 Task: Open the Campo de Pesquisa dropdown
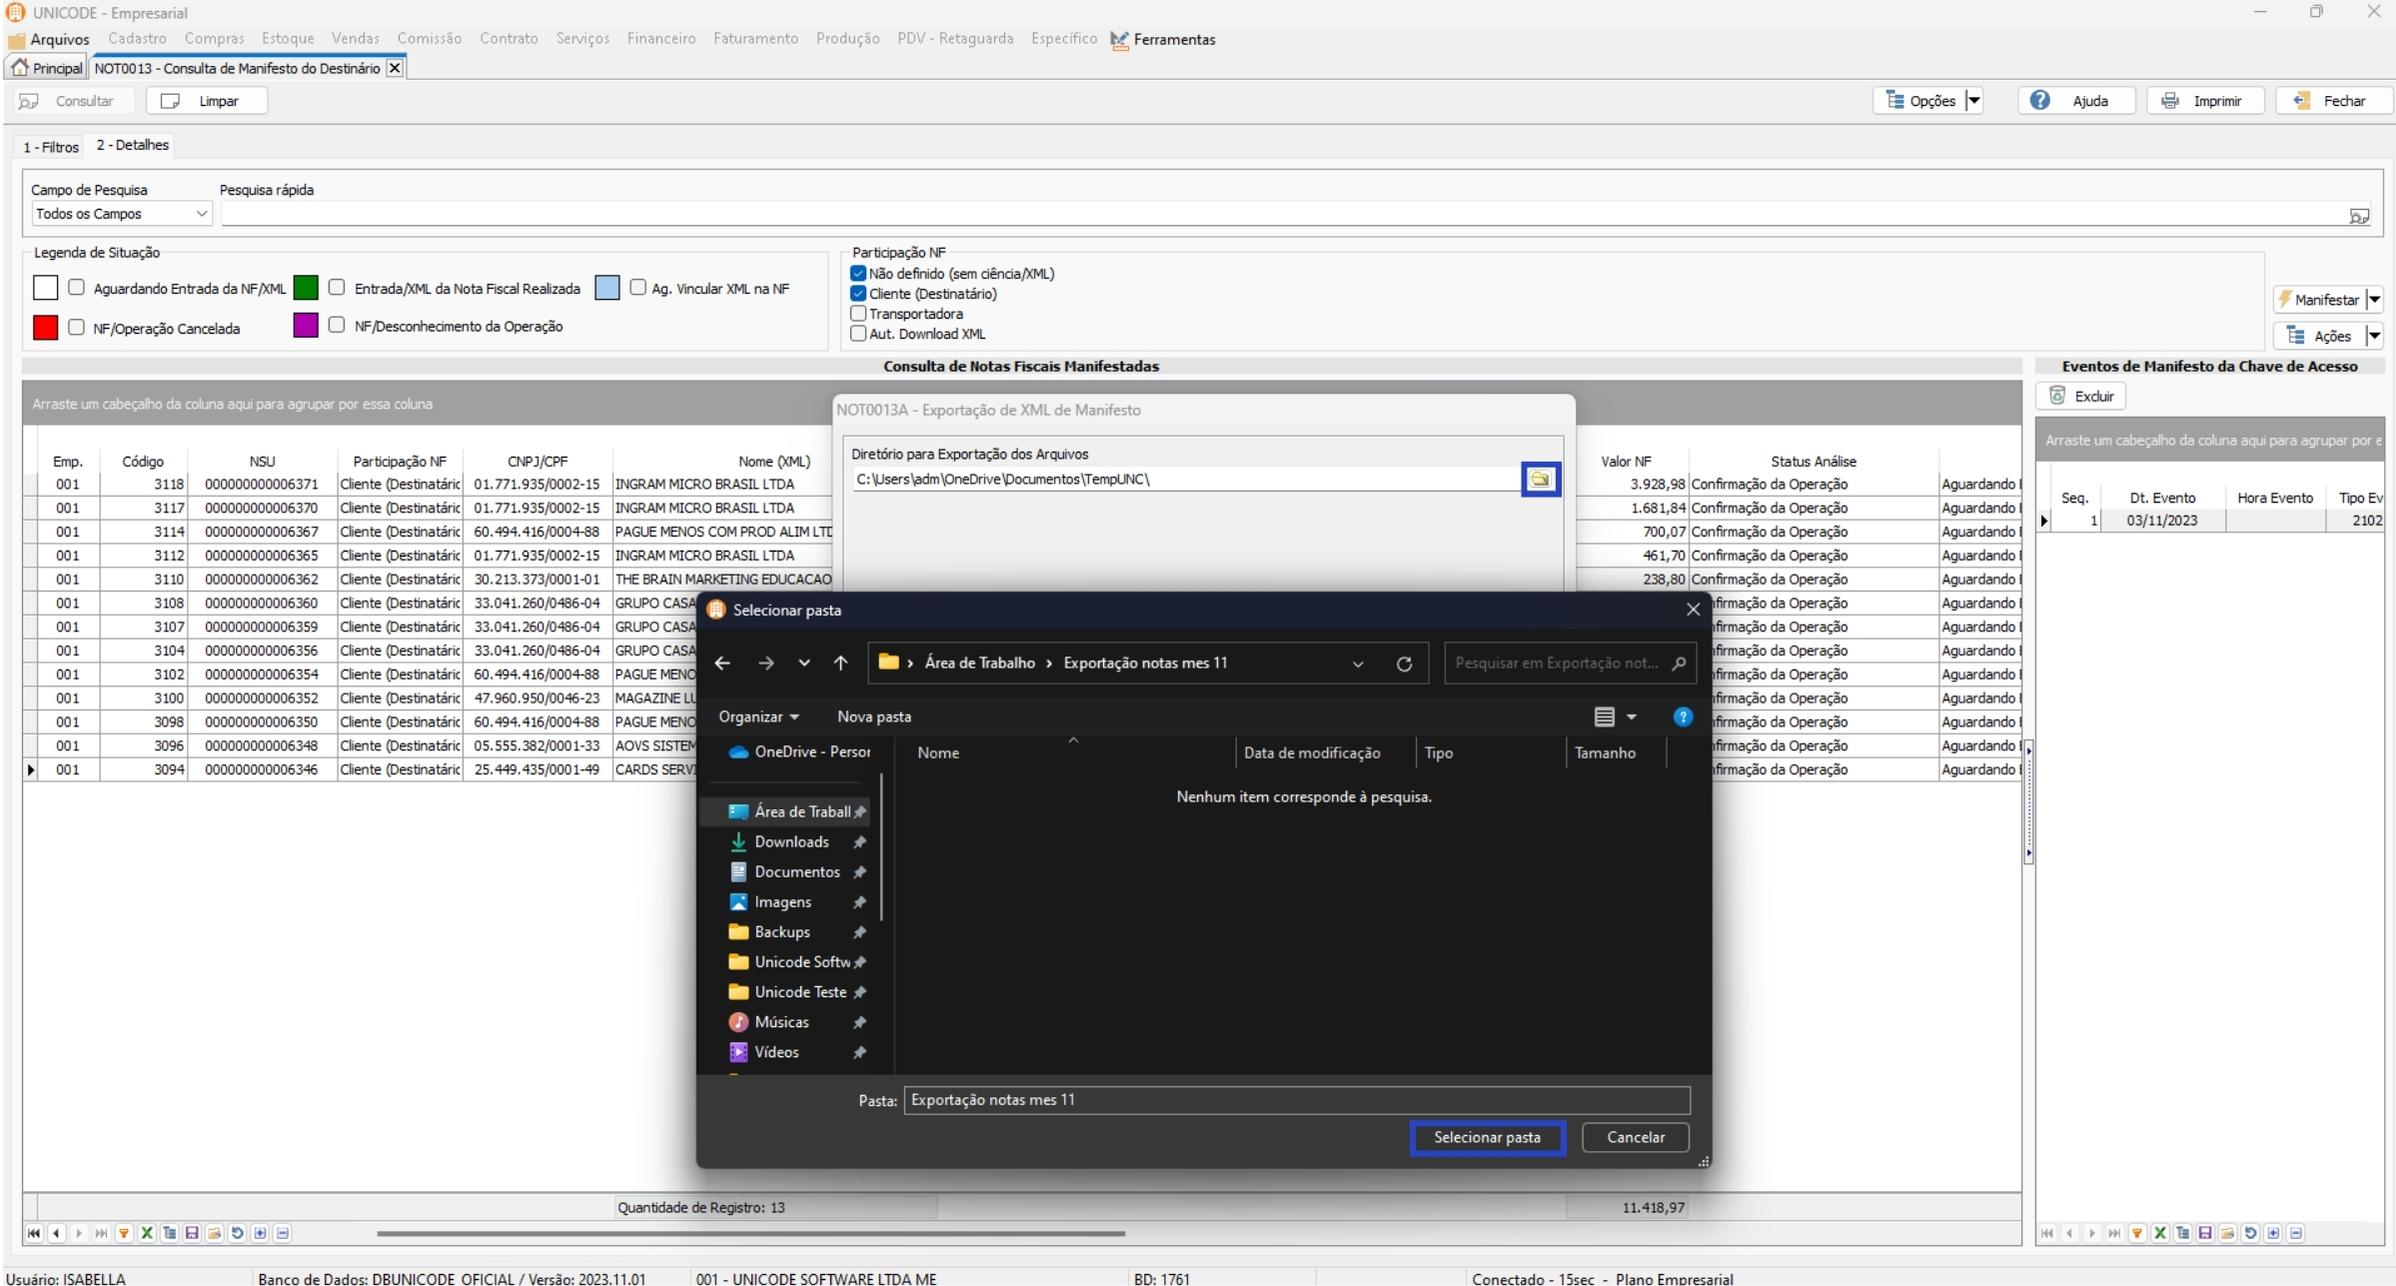tap(201, 214)
